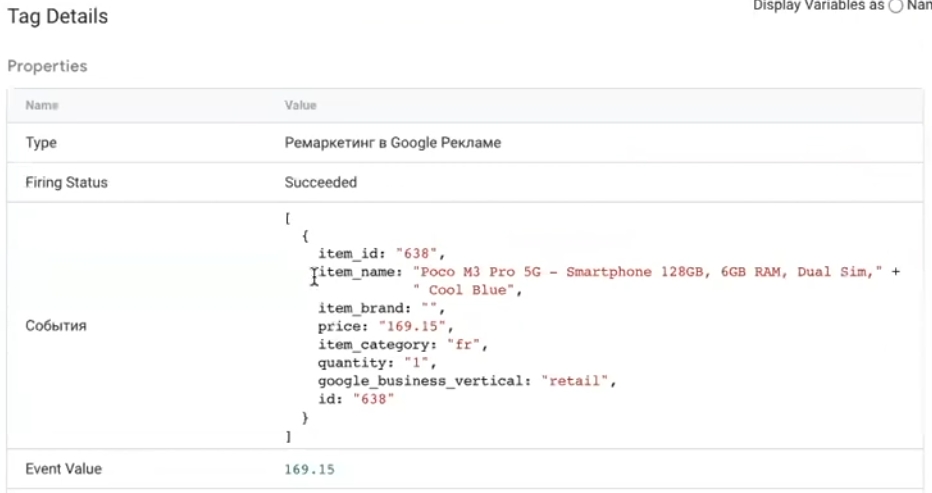Screen dimensions: 932x493
Task: Click the Ремаркетинг в Google Рекламе value
Action: tap(392, 143)
